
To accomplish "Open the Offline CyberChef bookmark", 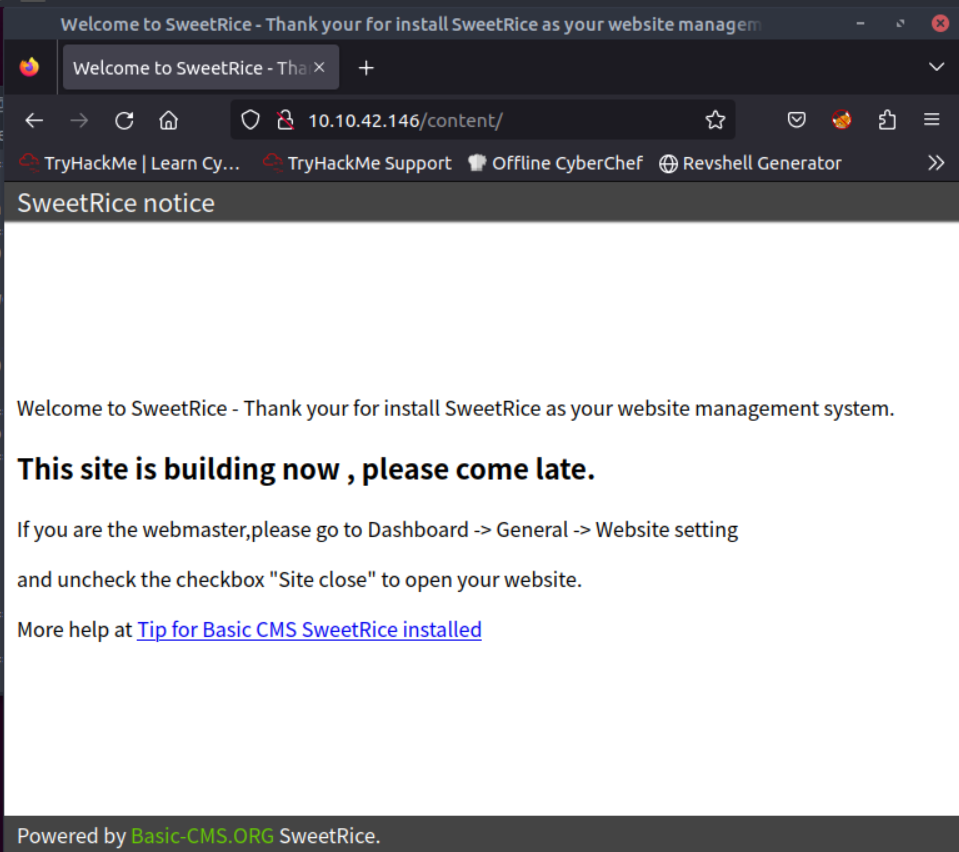I will 556,163.
